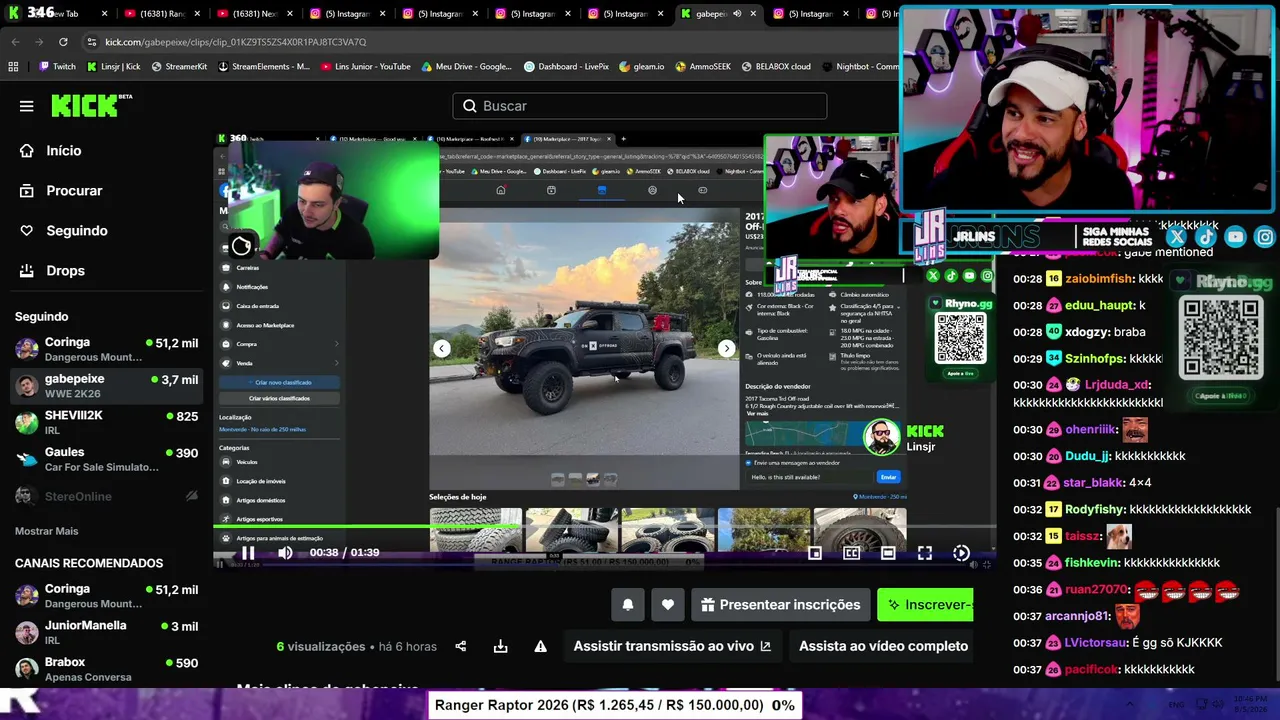View site information icon in address bar
The height and width of the screenshot is (720, 1280).
[92, 42]
